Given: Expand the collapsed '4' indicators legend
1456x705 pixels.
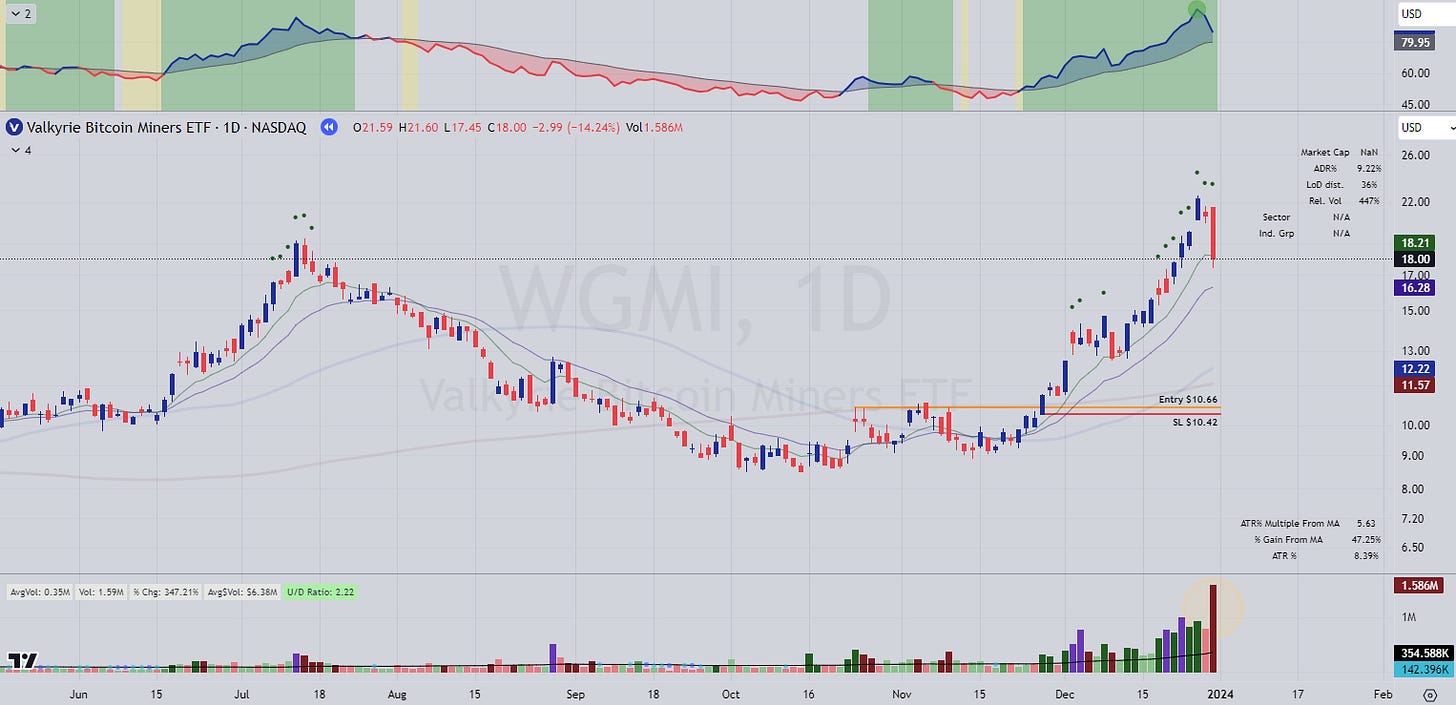Looking at the screenshot, I should [21, 150].
